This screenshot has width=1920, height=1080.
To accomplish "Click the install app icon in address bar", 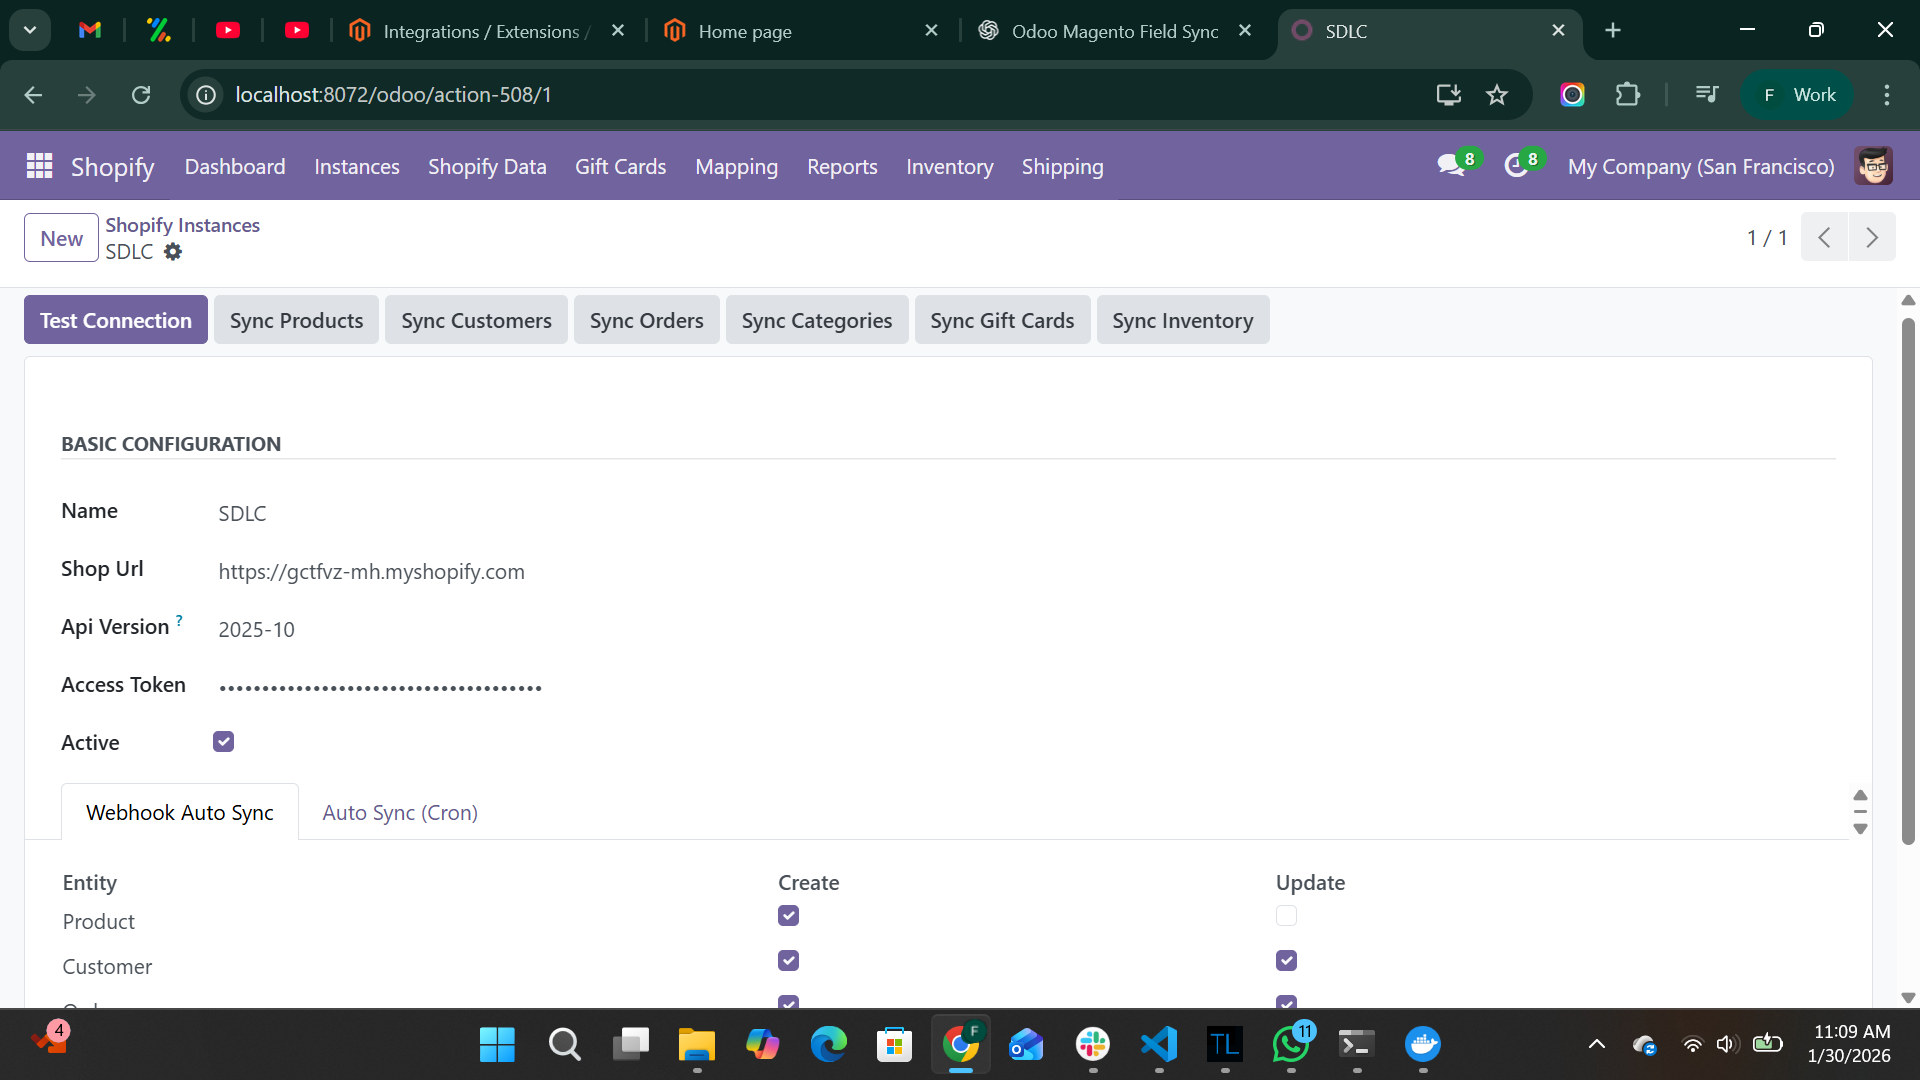I will pyautogui.click(x=1447, y=95).
